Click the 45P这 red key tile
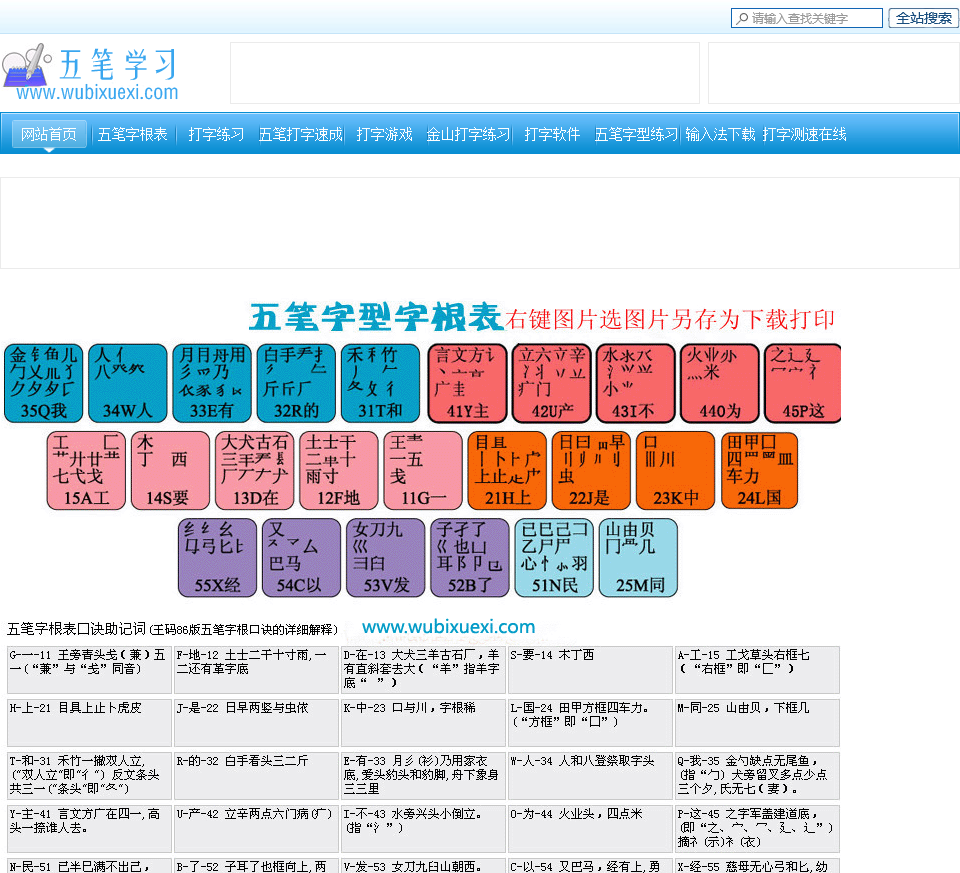Screen dimensions: 960x873 [803, 383]
